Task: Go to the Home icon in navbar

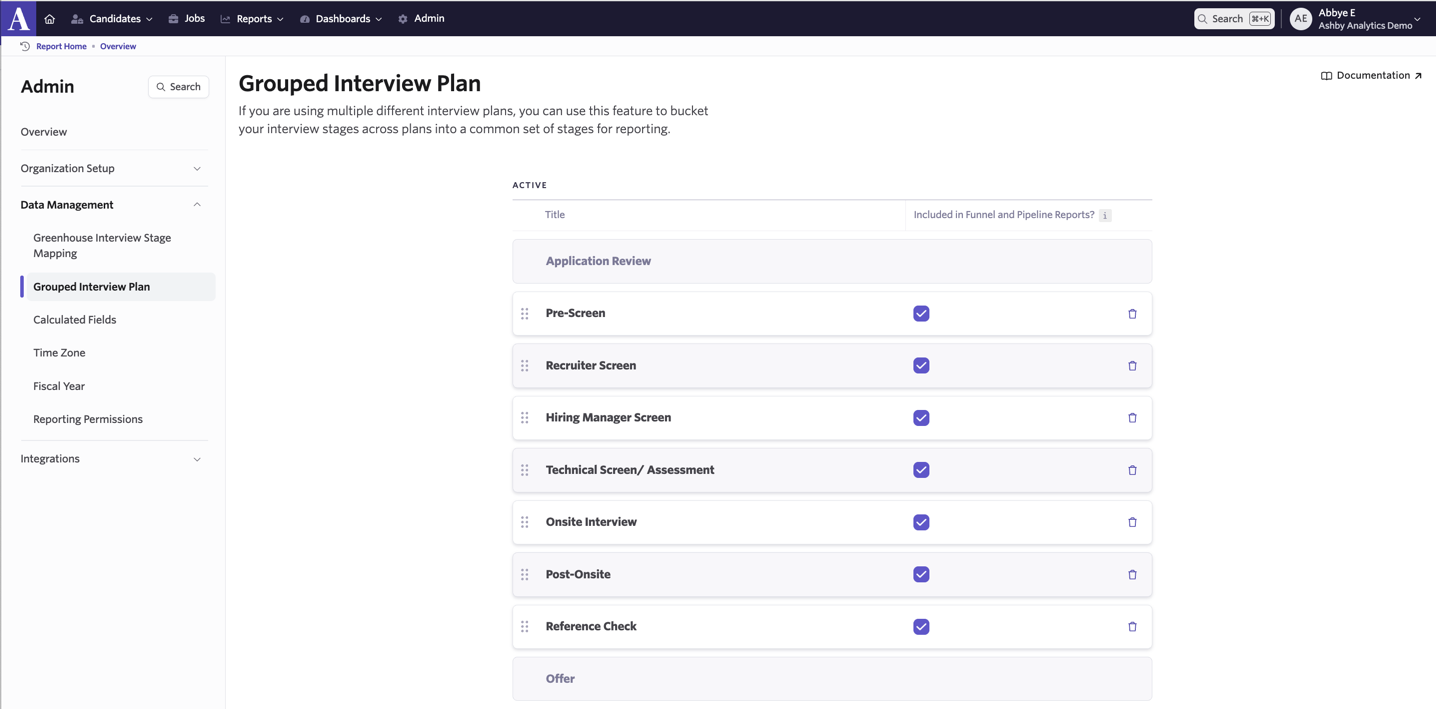Action: pyautogui.click(x=49, y=19)
